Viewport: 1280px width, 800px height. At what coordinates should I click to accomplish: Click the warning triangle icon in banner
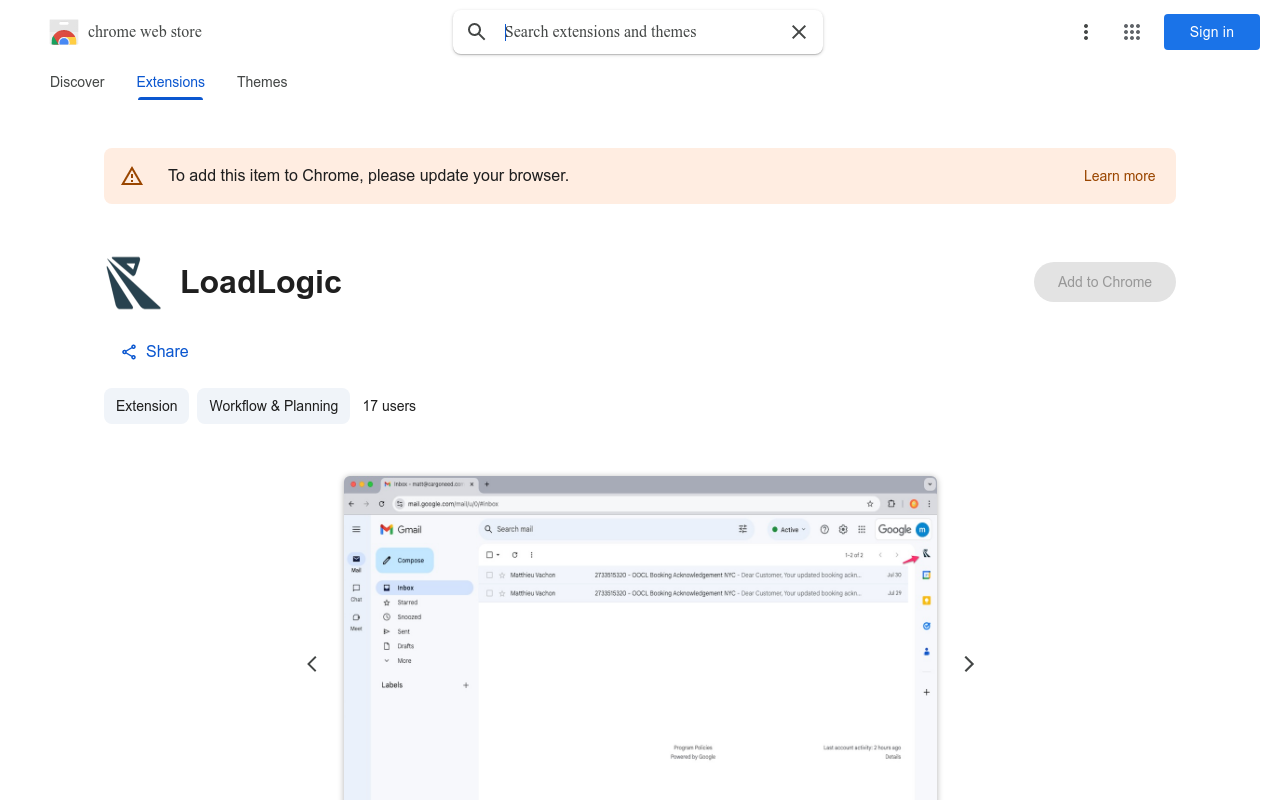click(132, 176)
